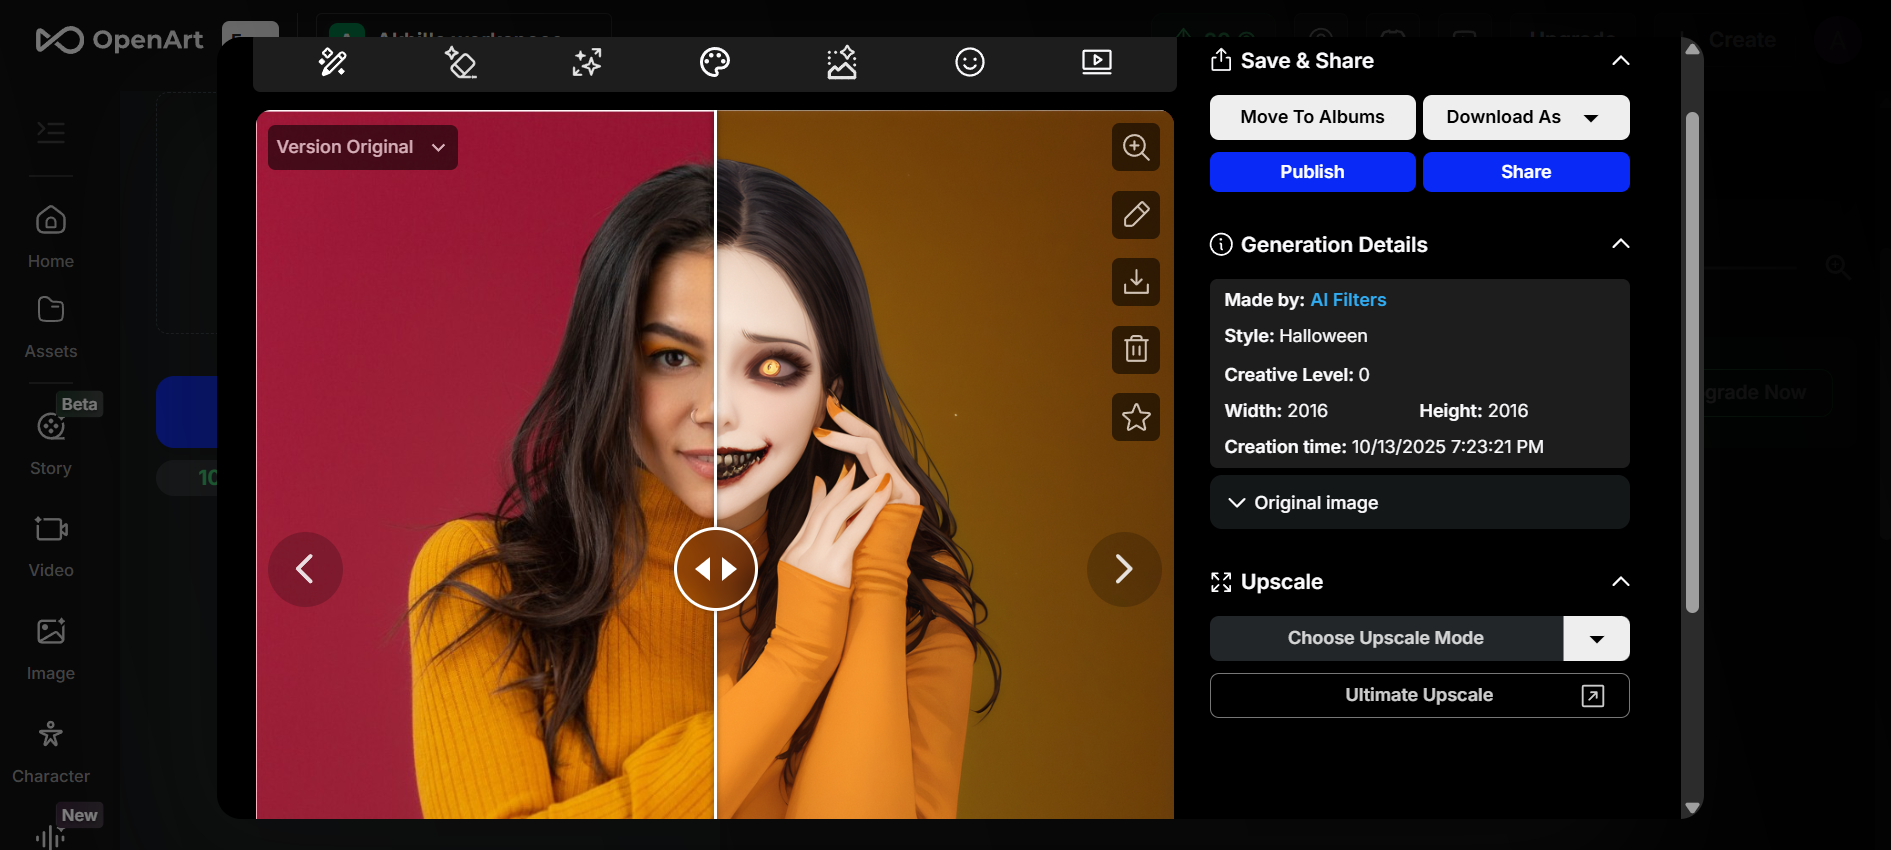This screenshot has width=1891, height=850.
Task: Open the Version Original dropdown
Action: (362, 148)
